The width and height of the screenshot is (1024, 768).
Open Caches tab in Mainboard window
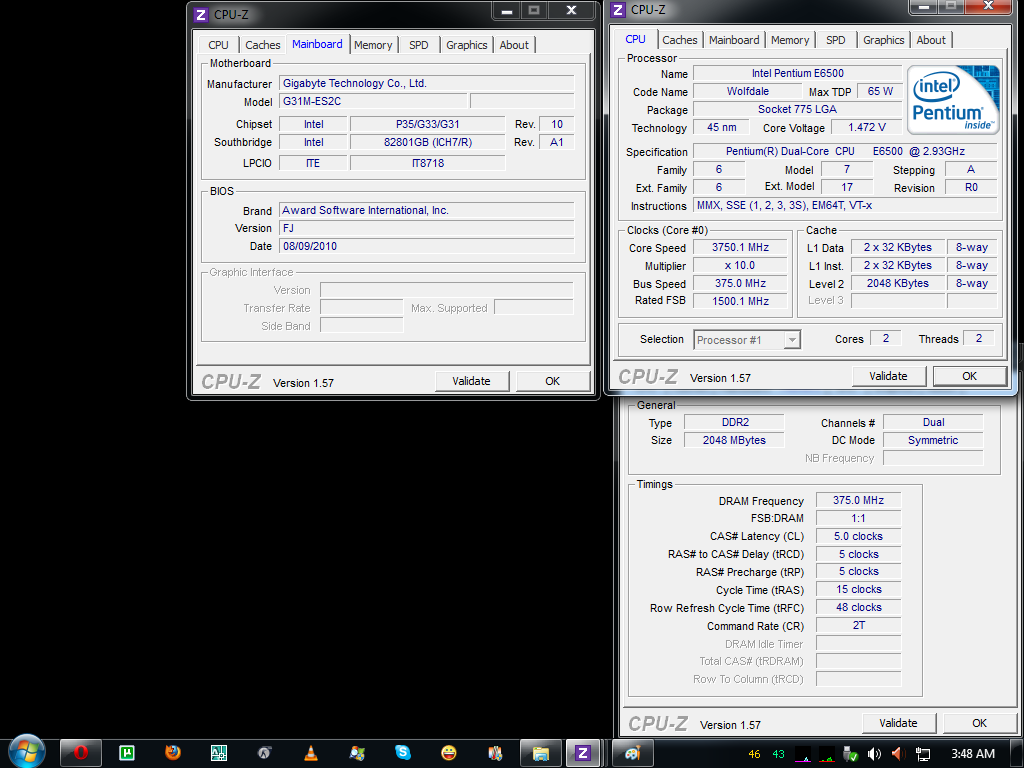coord(263,45)
